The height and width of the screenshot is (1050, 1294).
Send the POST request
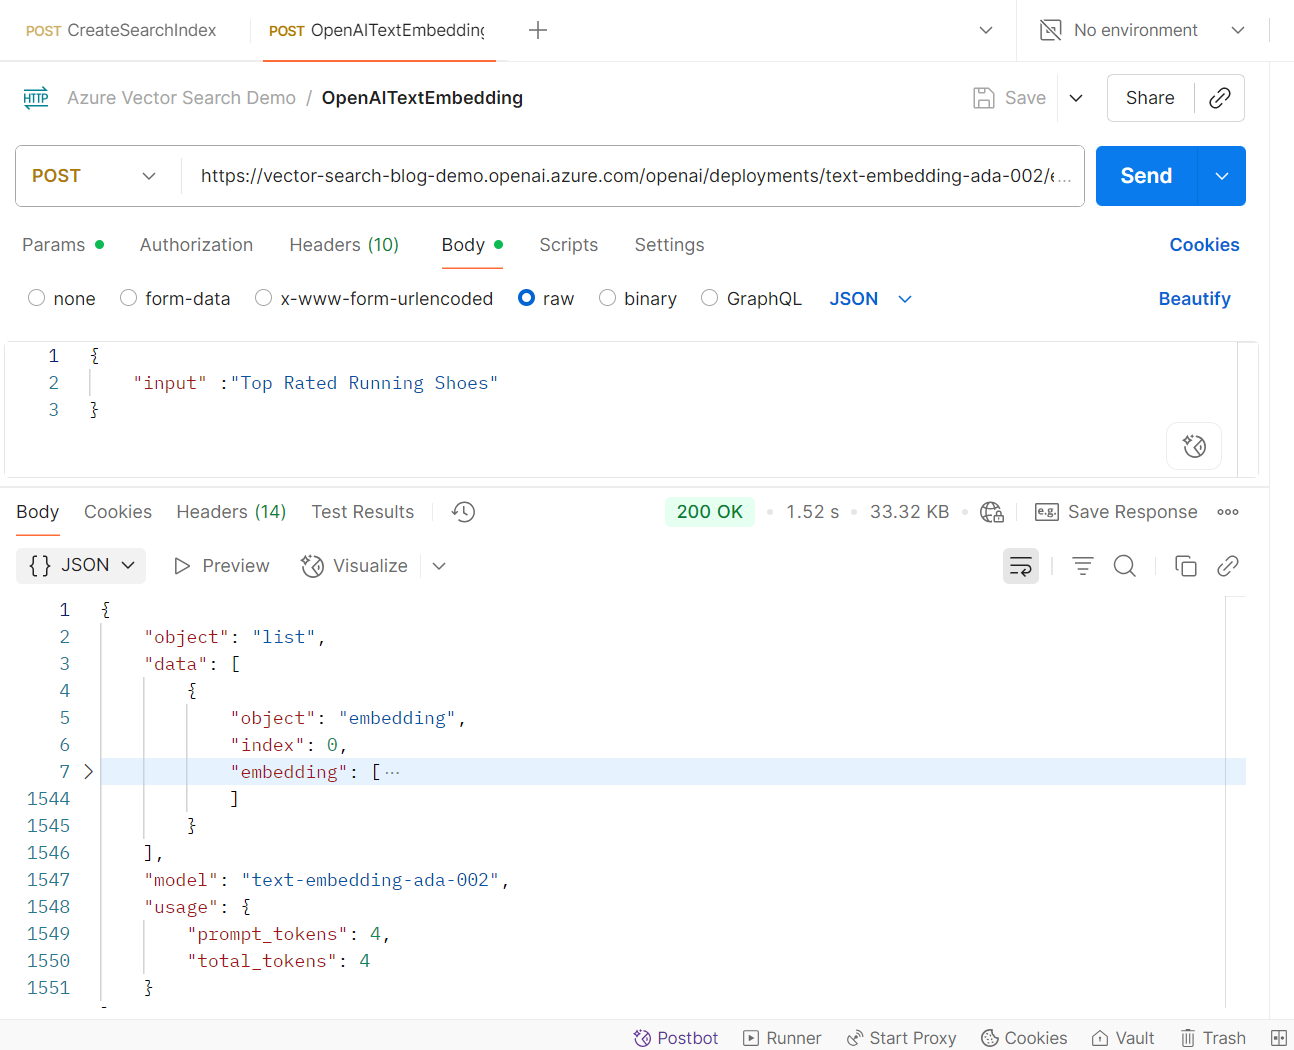point(1146,176)
